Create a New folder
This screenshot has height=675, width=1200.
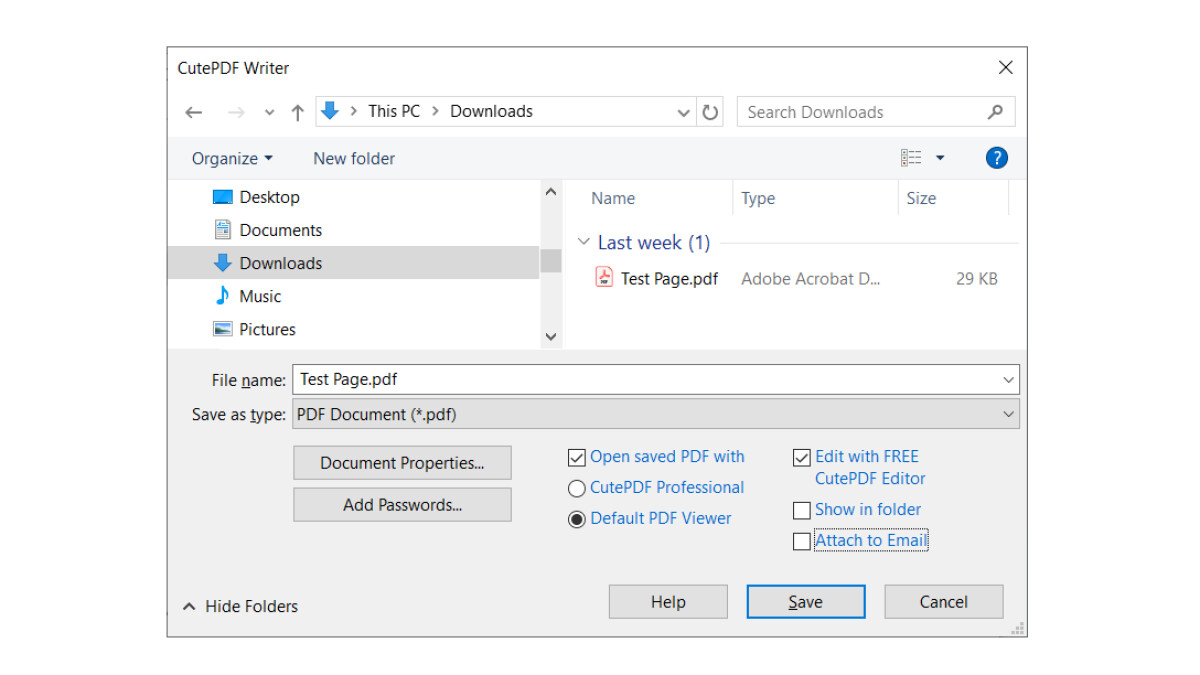pyautogui.click(x=353, y=157)
